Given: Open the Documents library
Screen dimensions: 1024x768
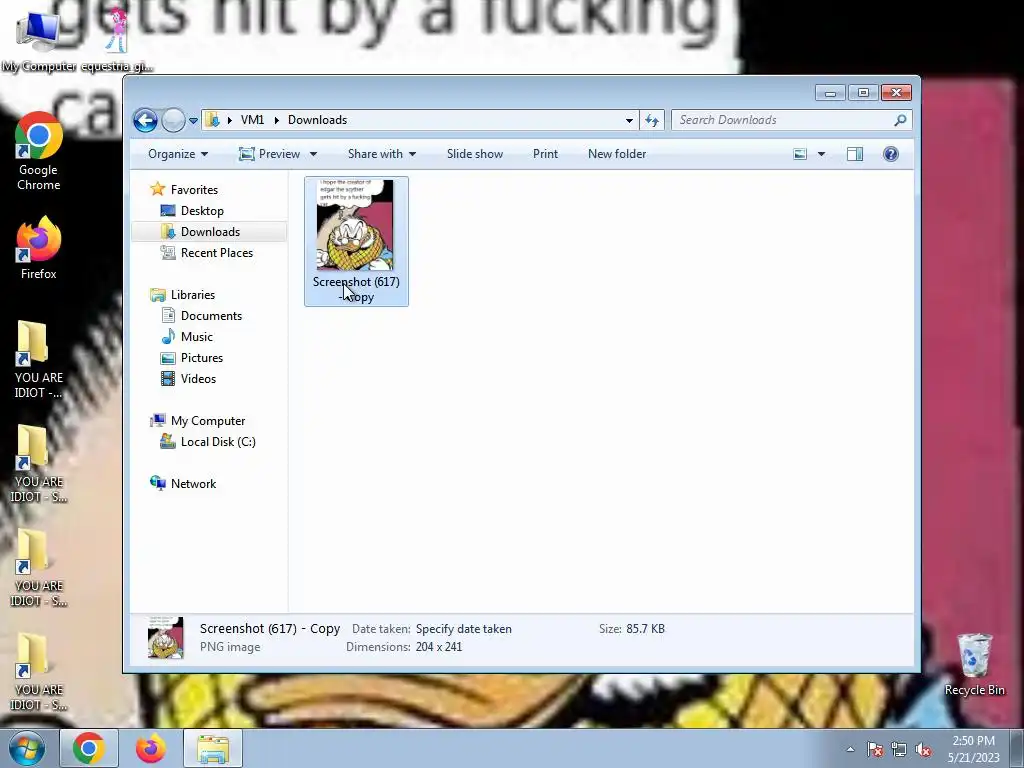Looking at the screenshot, I should (x=211, y=316).
